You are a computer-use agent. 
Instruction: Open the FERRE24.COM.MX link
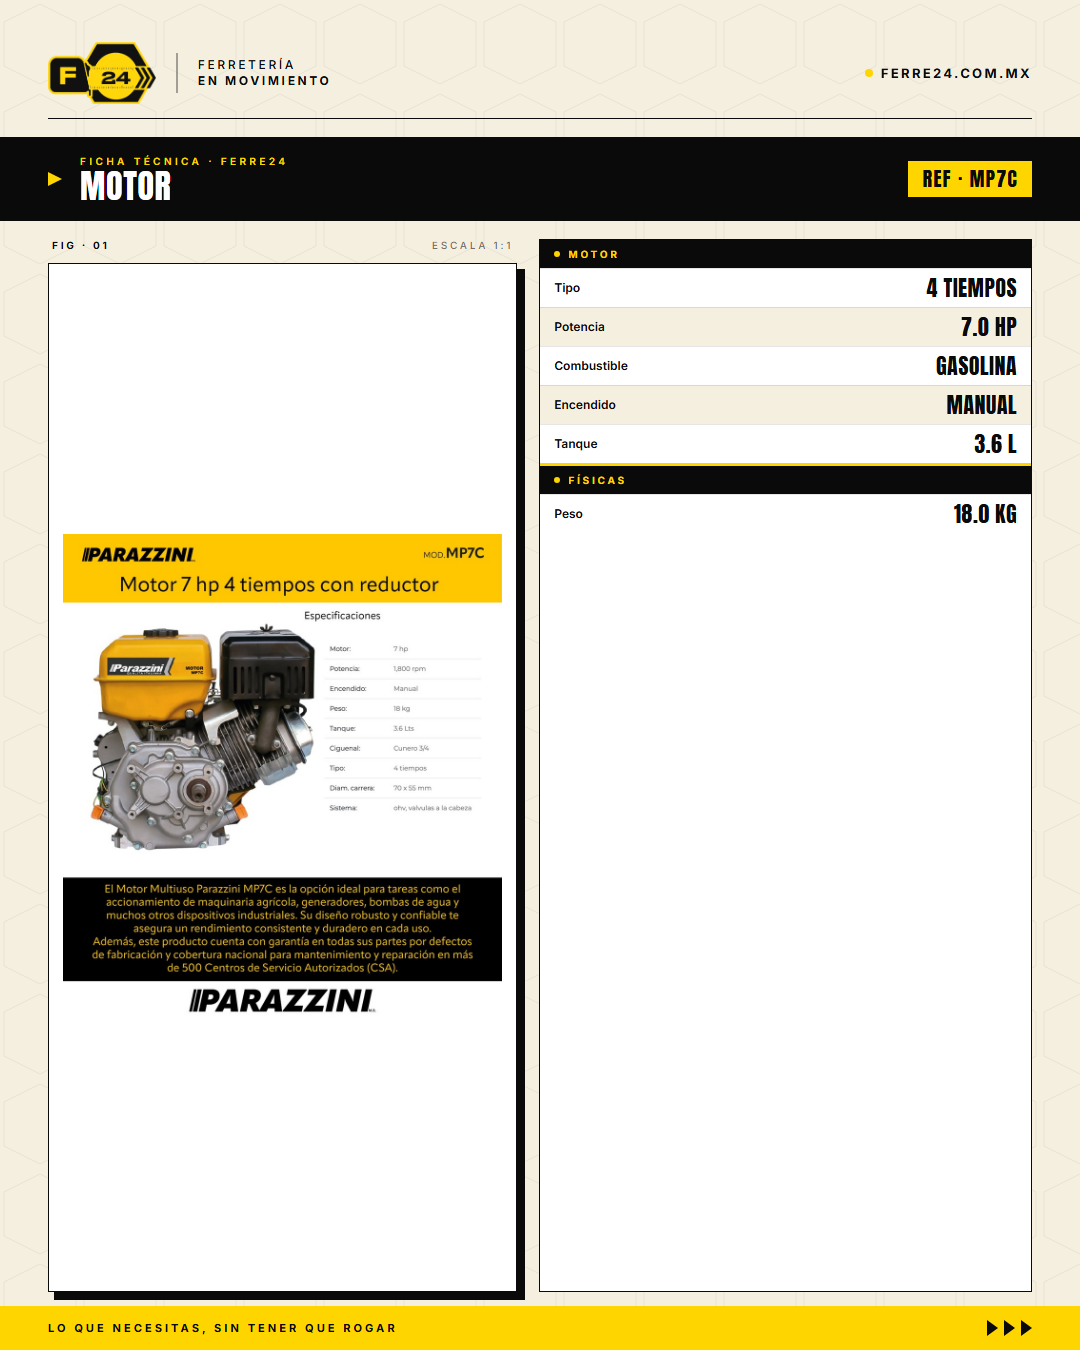(x=955, y=73)
